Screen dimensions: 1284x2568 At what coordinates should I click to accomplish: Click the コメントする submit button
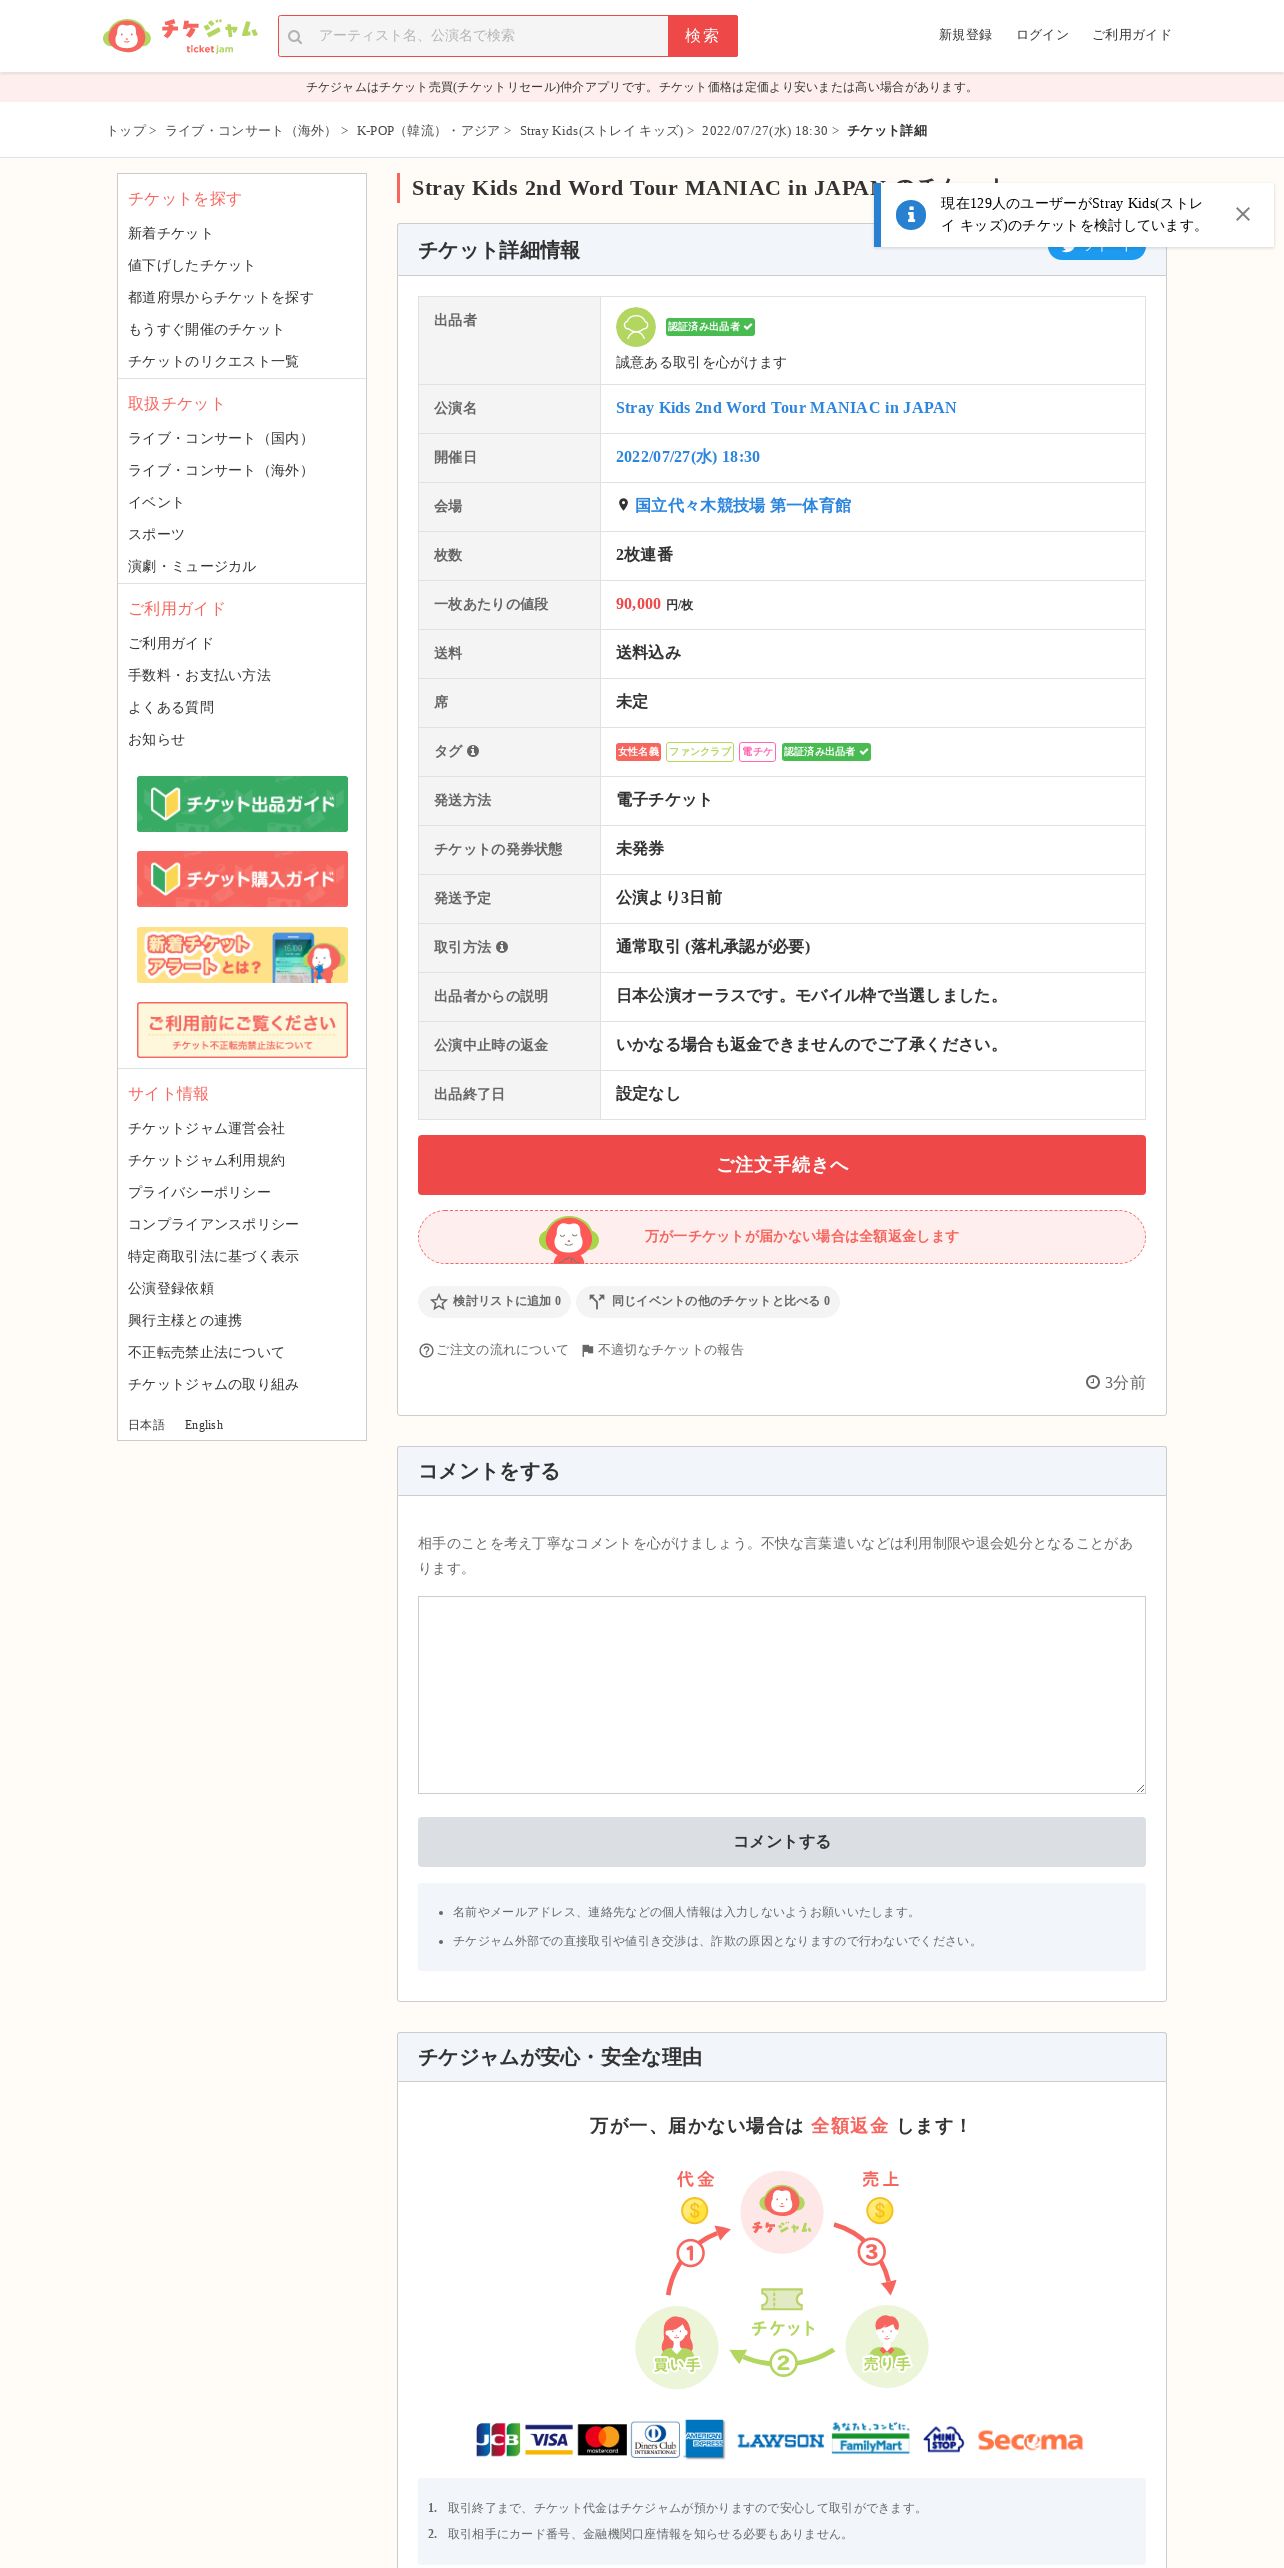(x=782, y=1842)
